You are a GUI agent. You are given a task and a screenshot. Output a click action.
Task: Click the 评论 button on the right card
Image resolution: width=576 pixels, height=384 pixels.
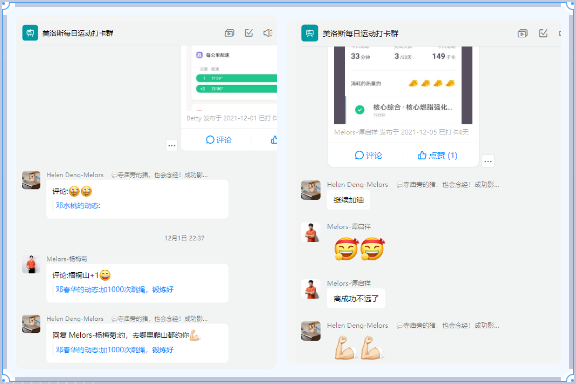368,155
